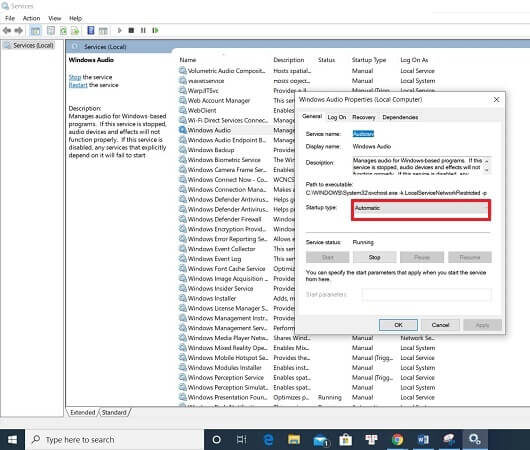Select Windows Perception Service row
The width and height of the screenshot is (530, 450).
[x=226, y=377]
